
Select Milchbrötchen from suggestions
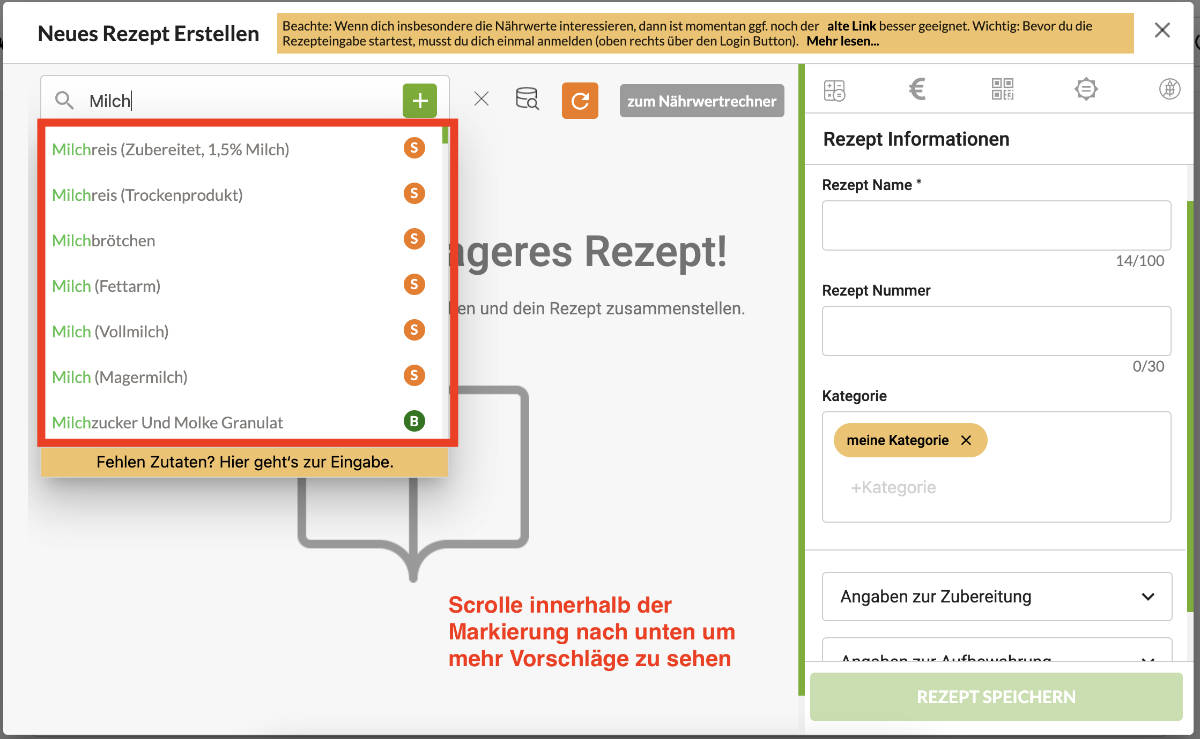[x=104, y=241]
